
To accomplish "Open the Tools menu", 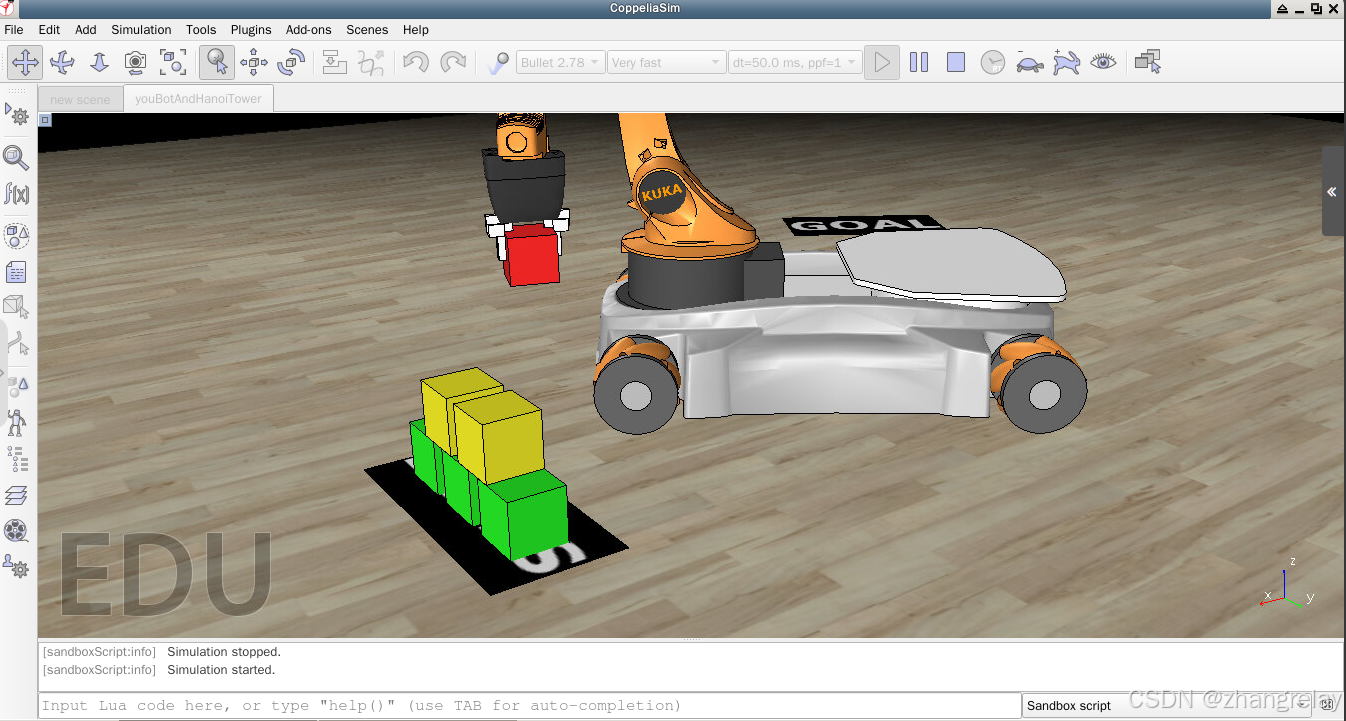I will pyautogui.click(x=201, y=29).
